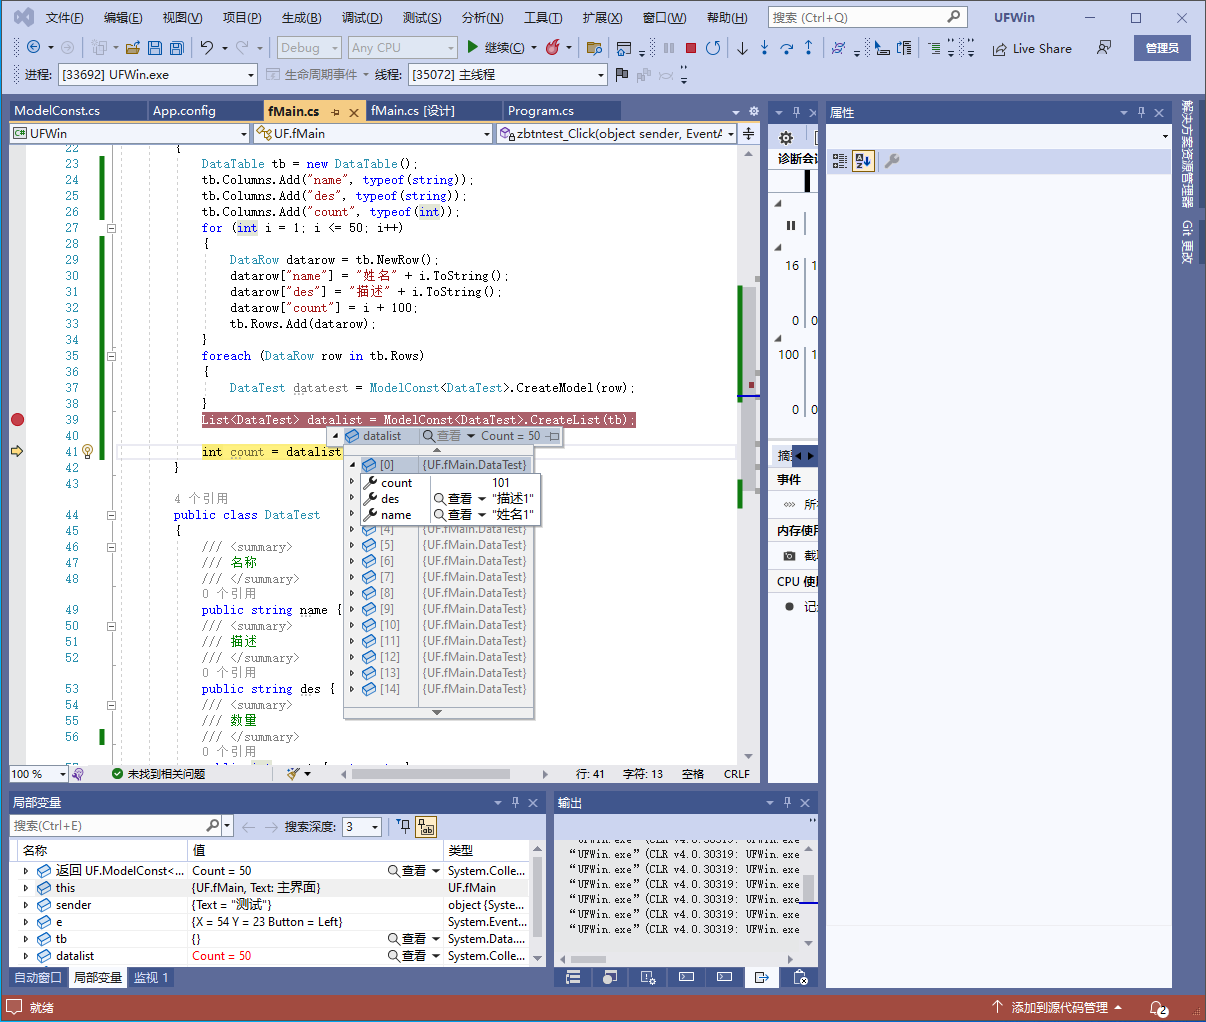Pause diagnostic events with pause icon
This screenshot has height=1022, width=1206.
click(791, 225)
